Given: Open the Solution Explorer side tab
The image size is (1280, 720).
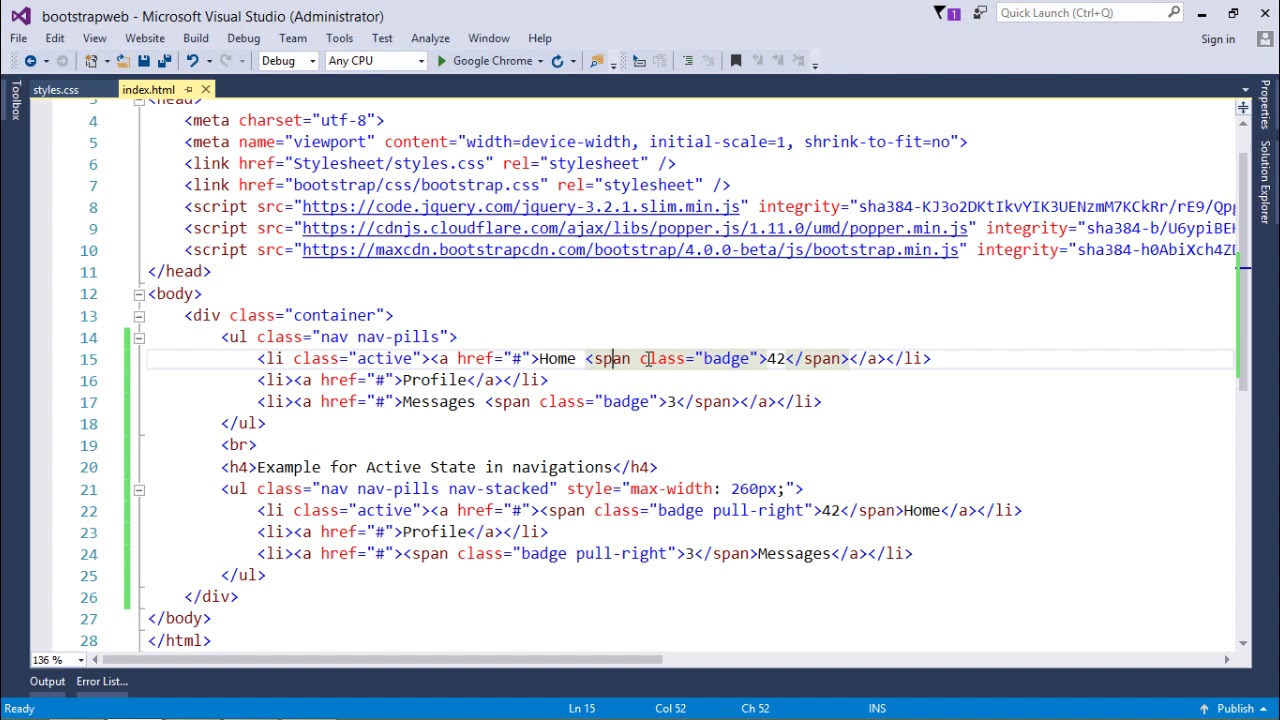Looking at the screenshot, I should [x=1265, y=182].
